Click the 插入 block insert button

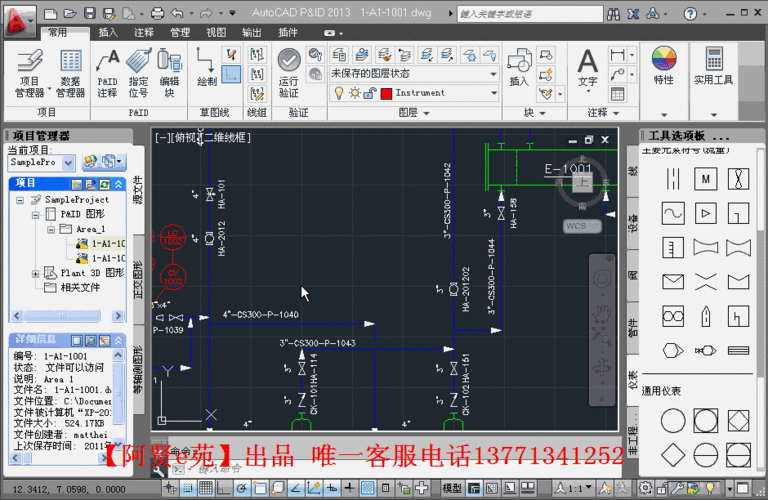(519, 67)
